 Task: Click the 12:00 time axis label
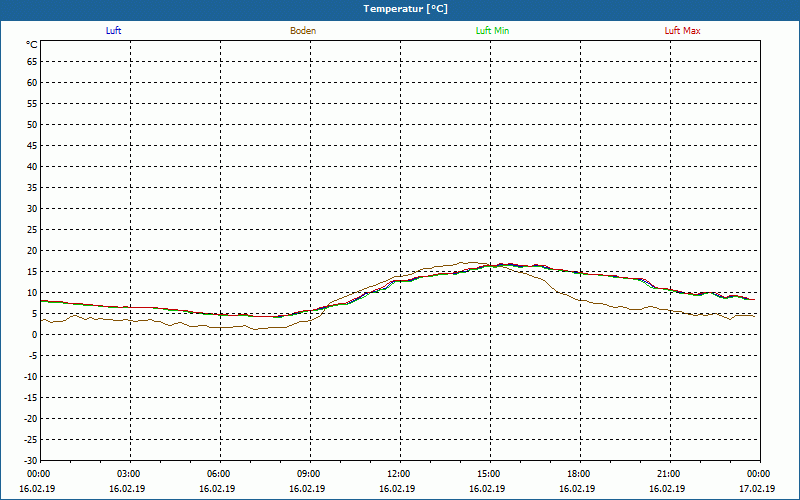coord(398,474)
